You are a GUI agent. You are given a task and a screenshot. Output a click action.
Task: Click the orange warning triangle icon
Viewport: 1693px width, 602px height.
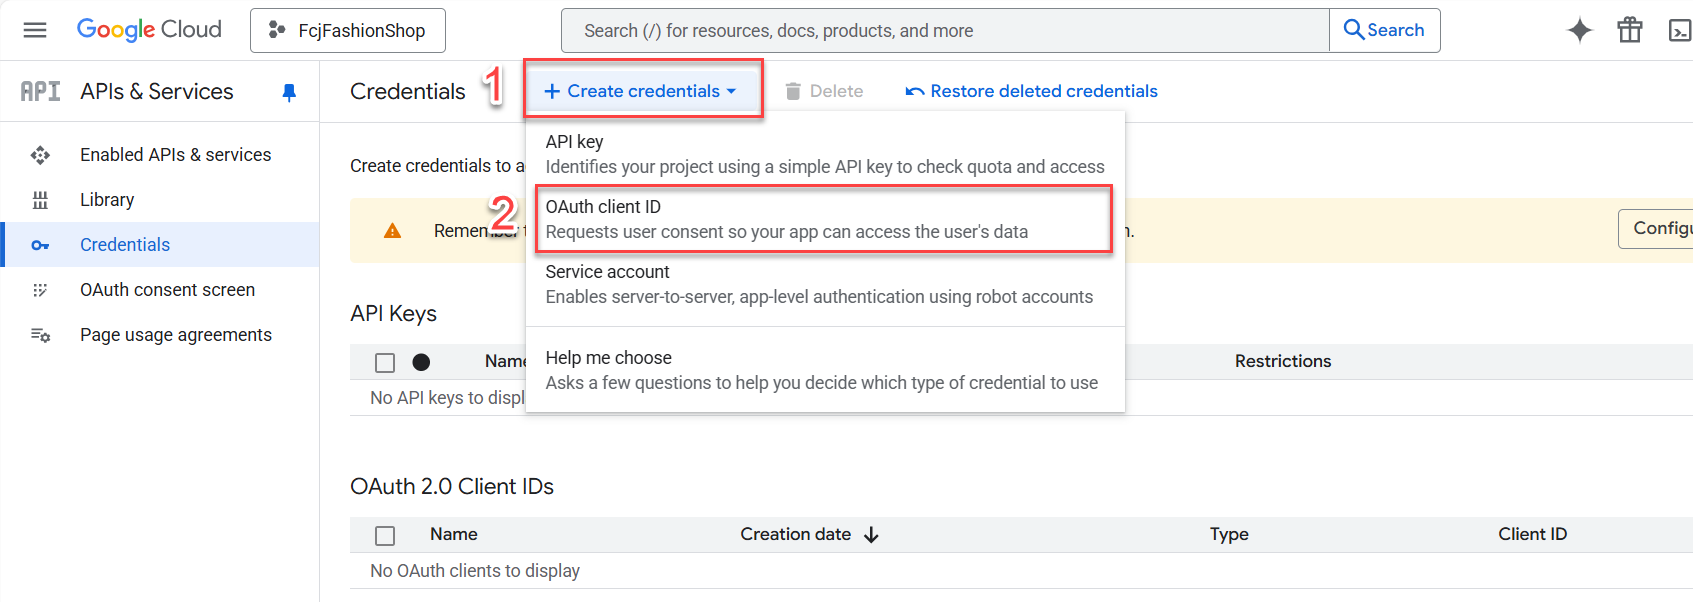coord(393,231)
